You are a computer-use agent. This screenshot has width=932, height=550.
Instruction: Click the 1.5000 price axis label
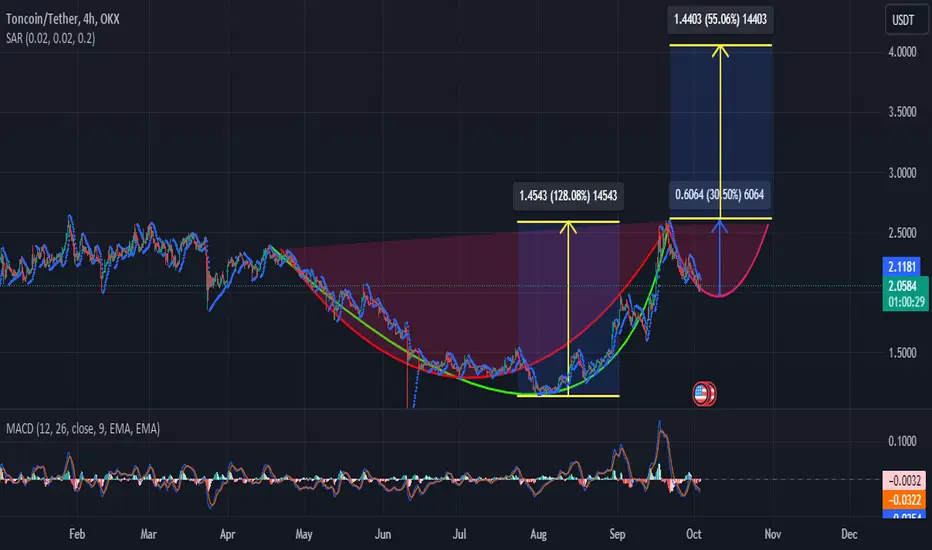902,353
